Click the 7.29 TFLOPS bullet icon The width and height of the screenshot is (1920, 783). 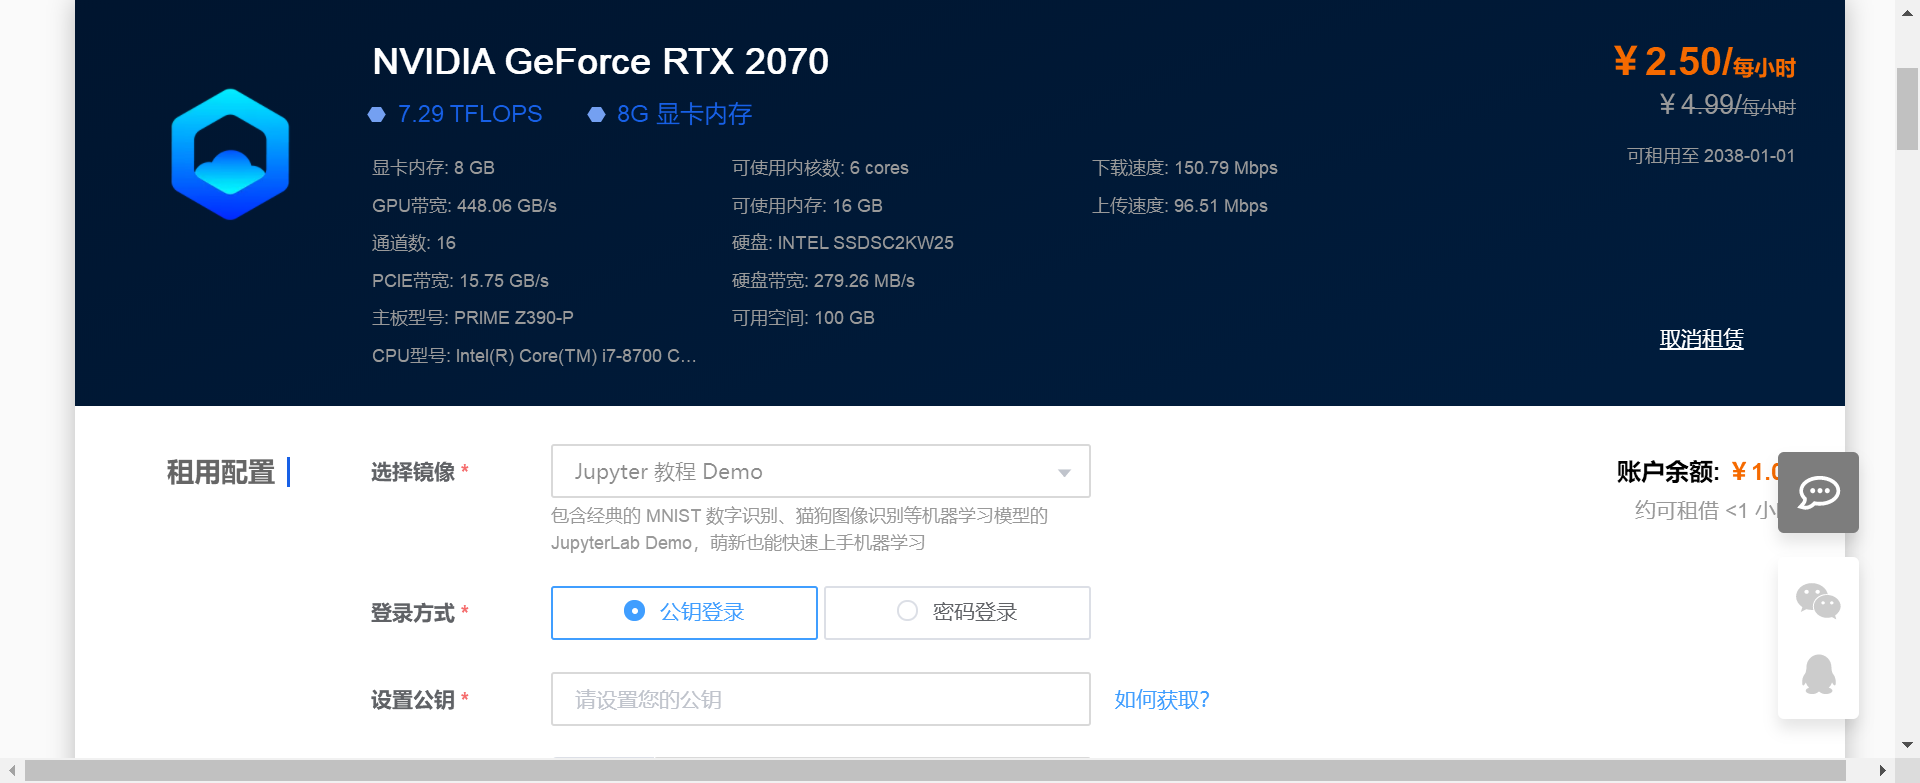pos(377,114)
